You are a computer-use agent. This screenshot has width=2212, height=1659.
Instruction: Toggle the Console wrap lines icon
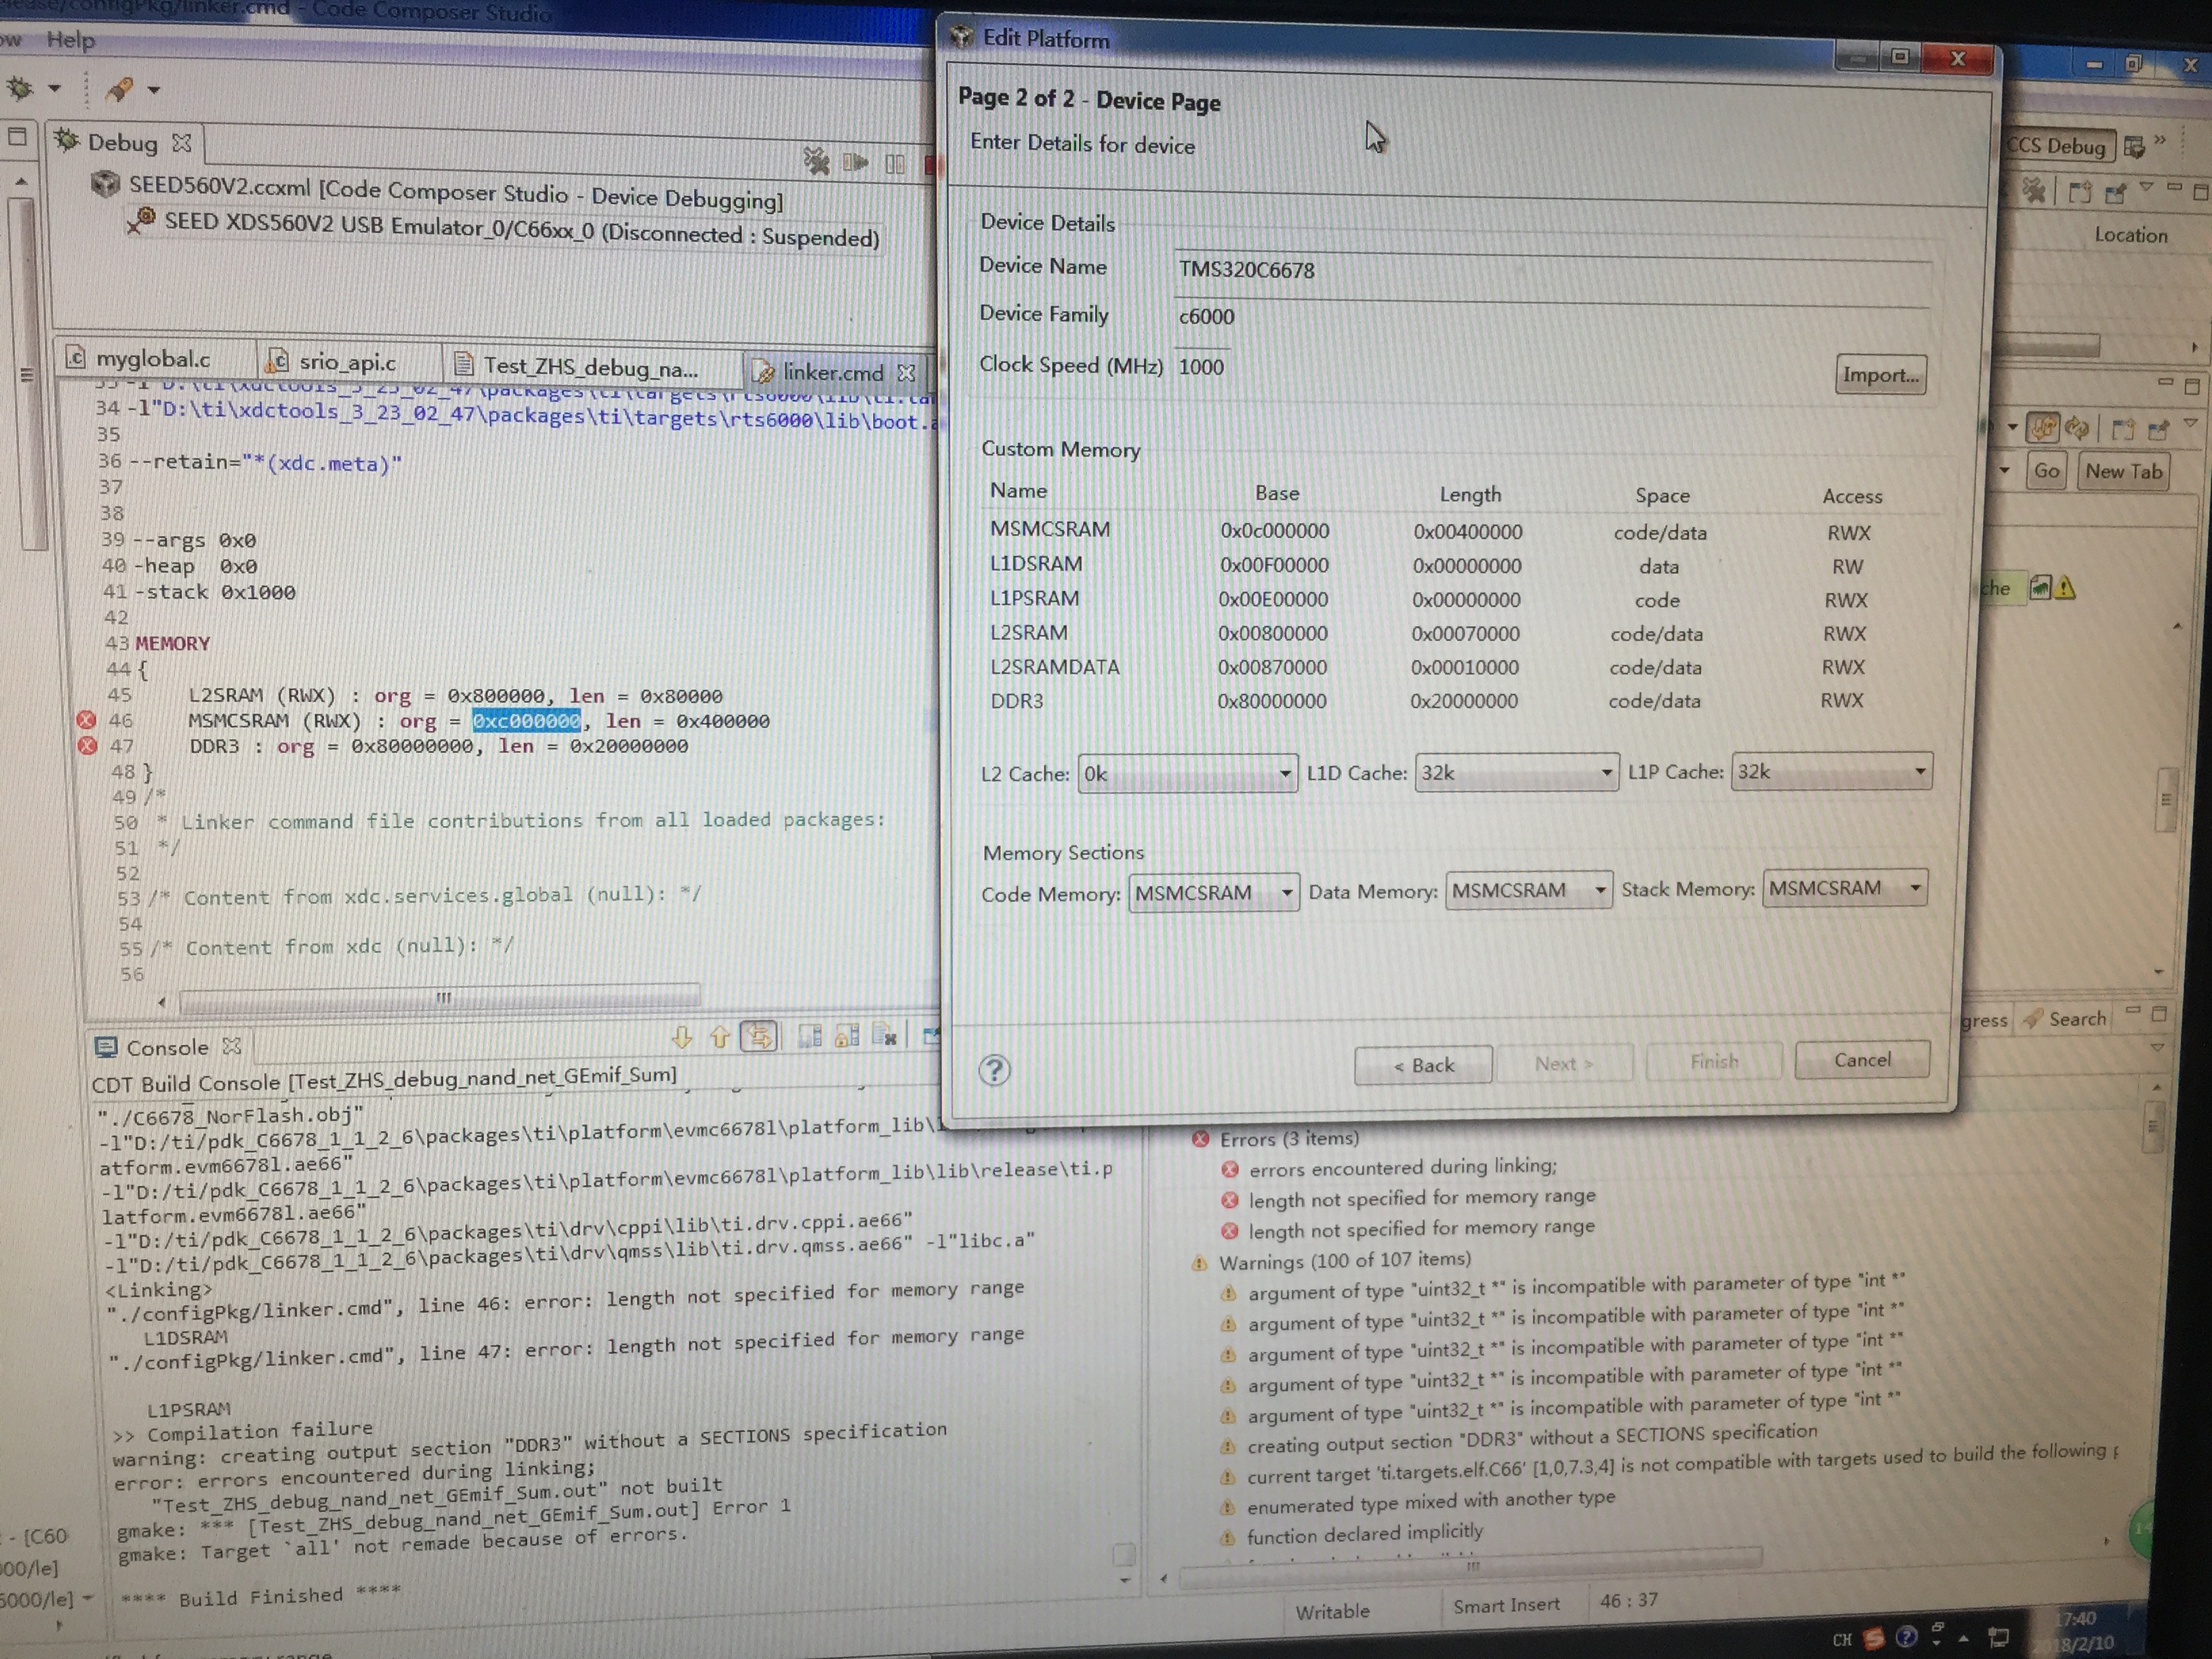[759, 1037]
